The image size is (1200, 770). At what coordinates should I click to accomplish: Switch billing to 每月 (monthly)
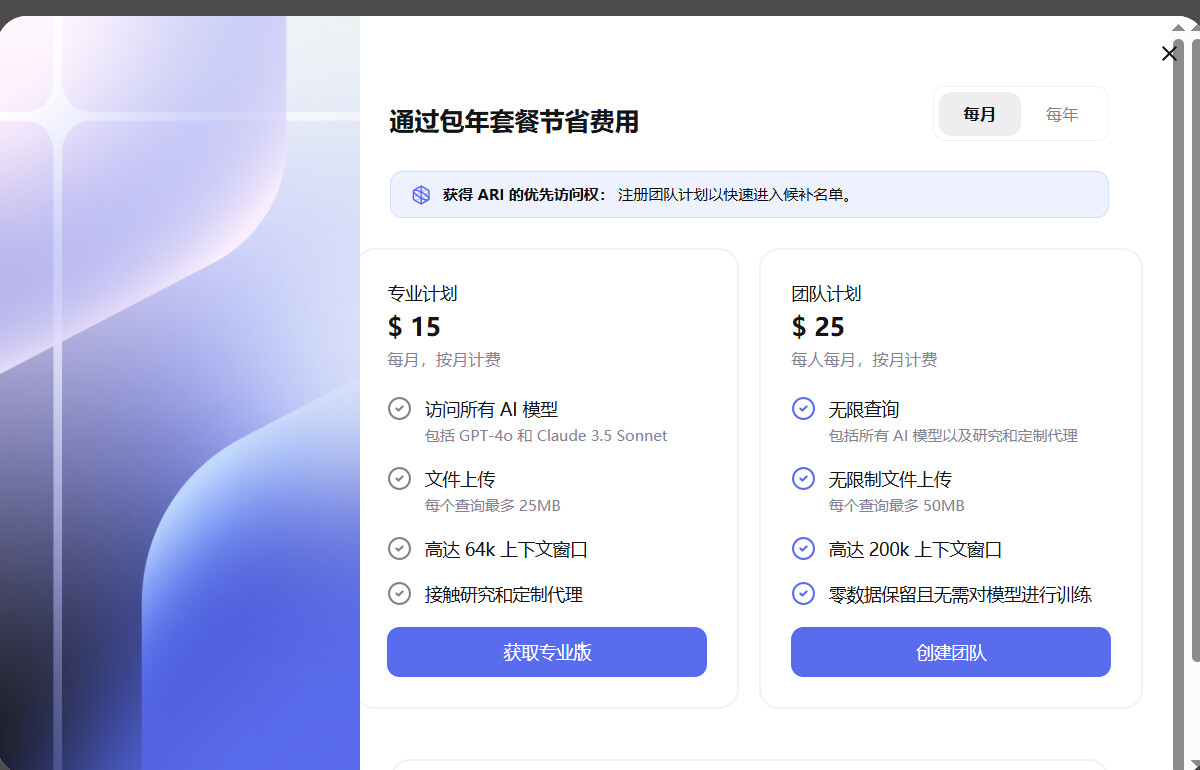click(980, 114)
